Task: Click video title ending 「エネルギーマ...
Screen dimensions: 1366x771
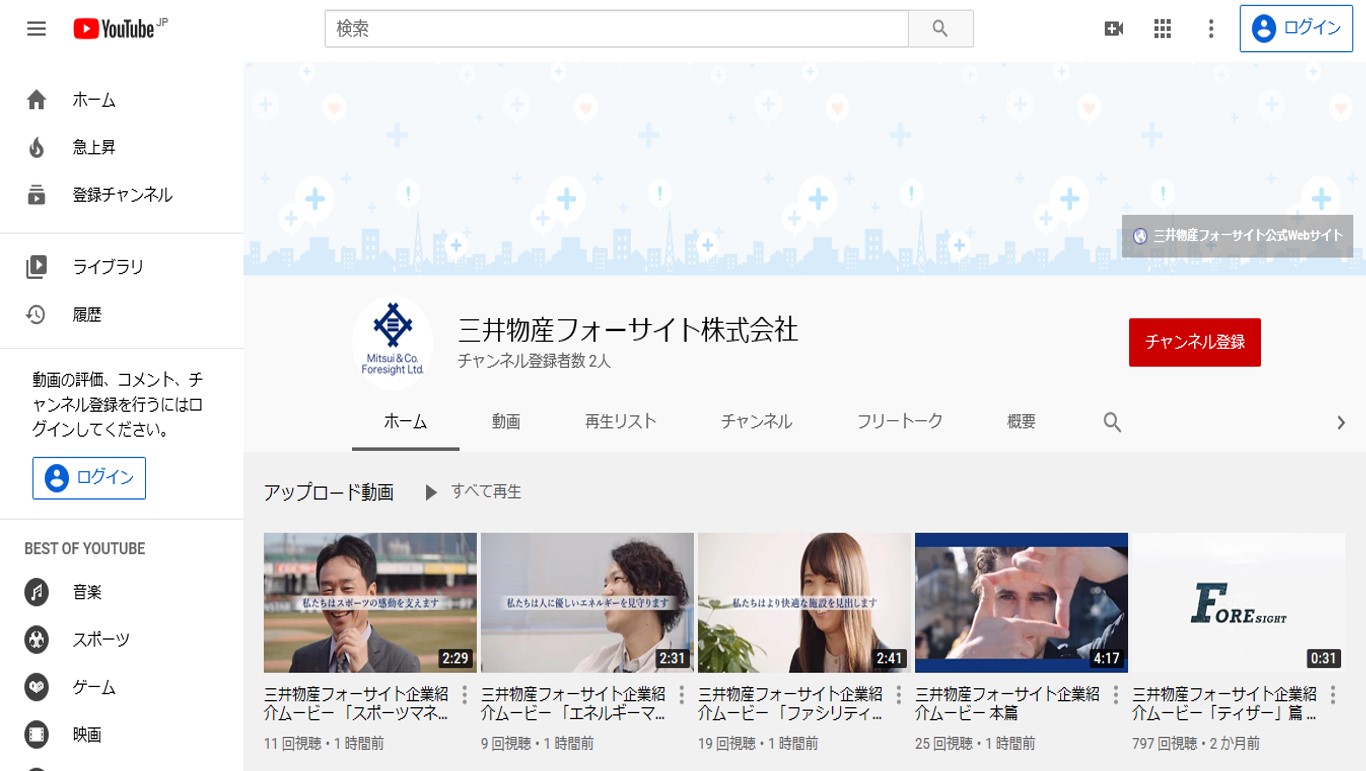Action: coord(573,704)
